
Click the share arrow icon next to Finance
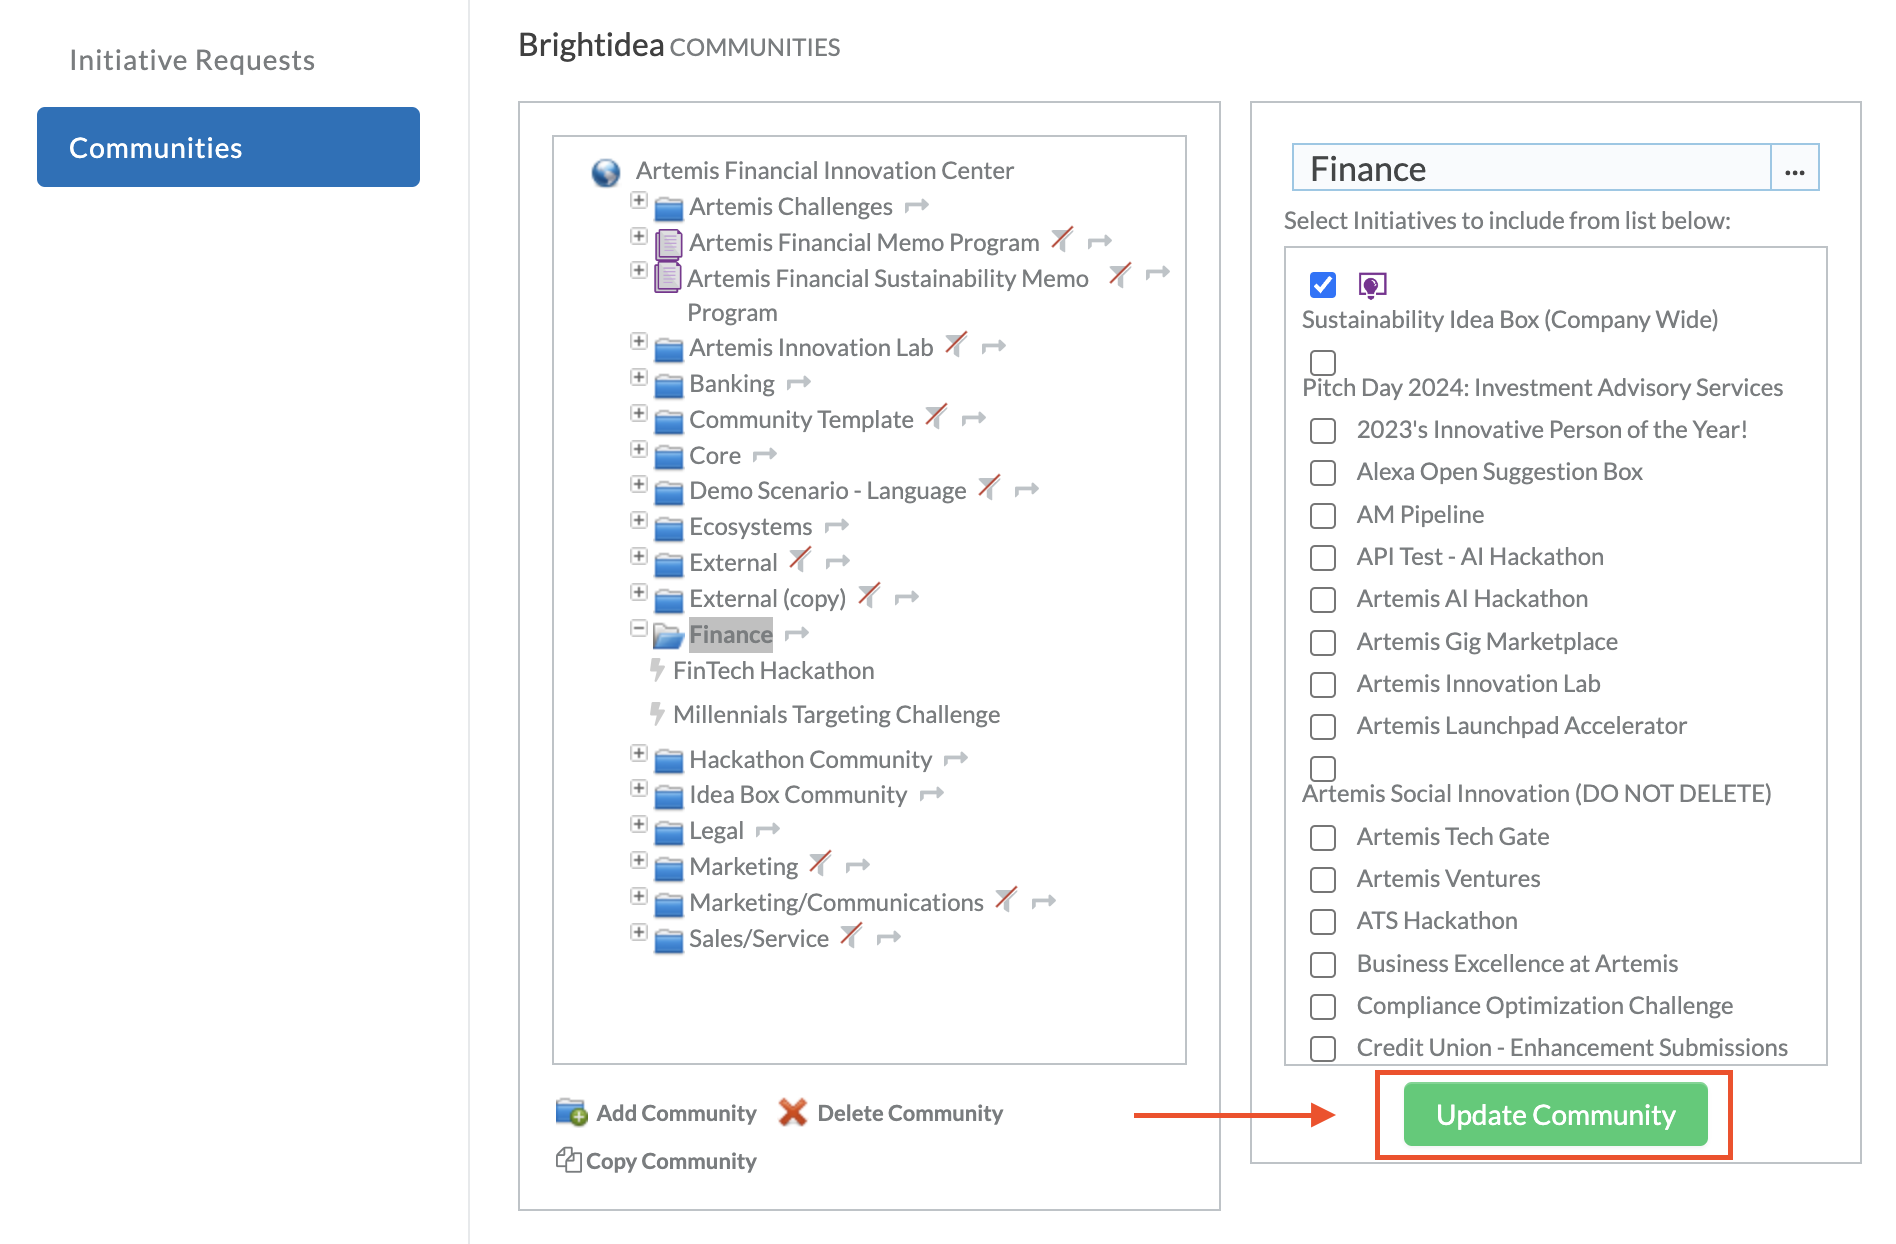797,634
